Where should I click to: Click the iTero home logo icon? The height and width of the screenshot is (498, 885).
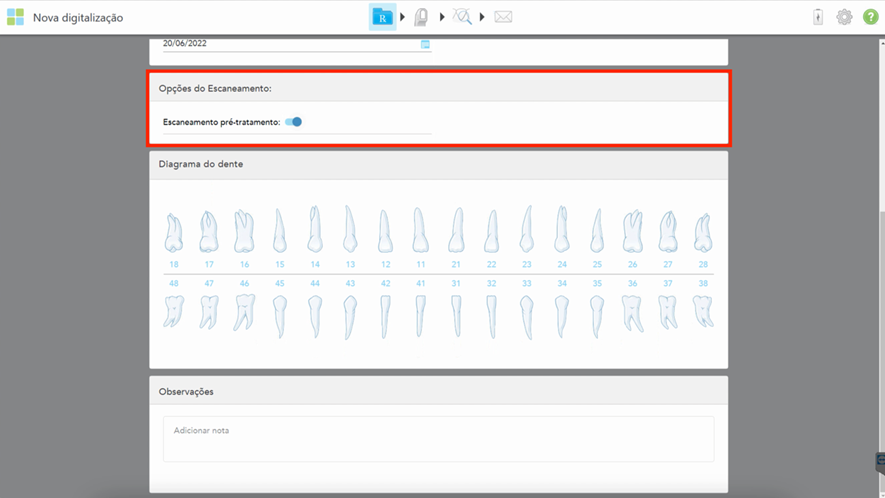pos(15,17)
